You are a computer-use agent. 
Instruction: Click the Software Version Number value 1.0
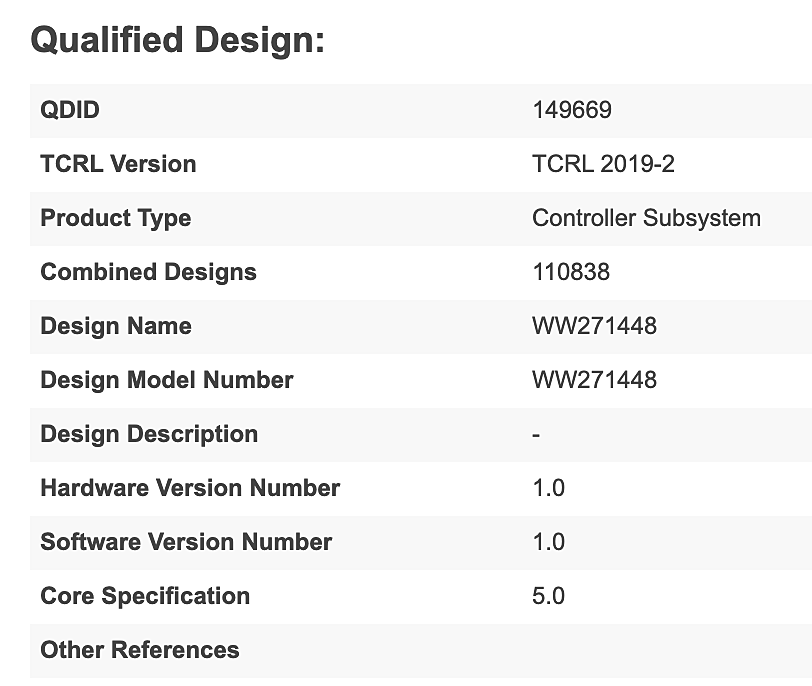(548, 542)
